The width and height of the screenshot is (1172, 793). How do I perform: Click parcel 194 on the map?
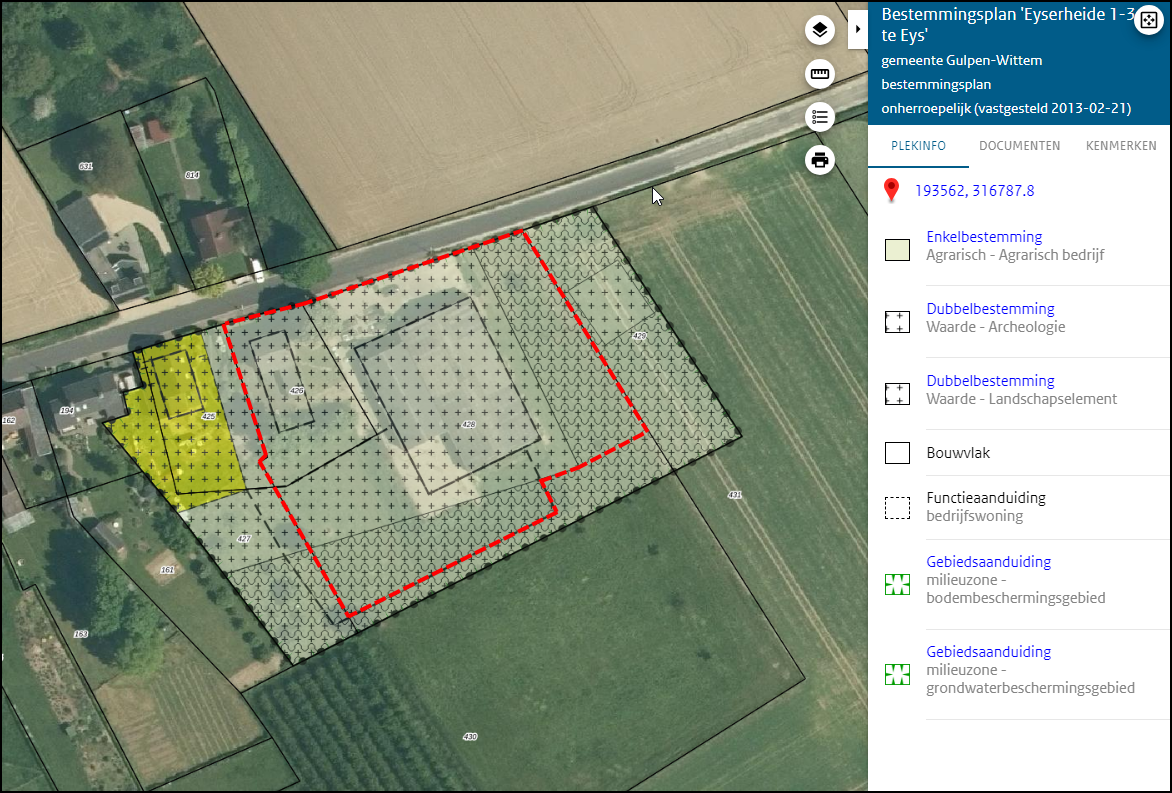[67, 410]
